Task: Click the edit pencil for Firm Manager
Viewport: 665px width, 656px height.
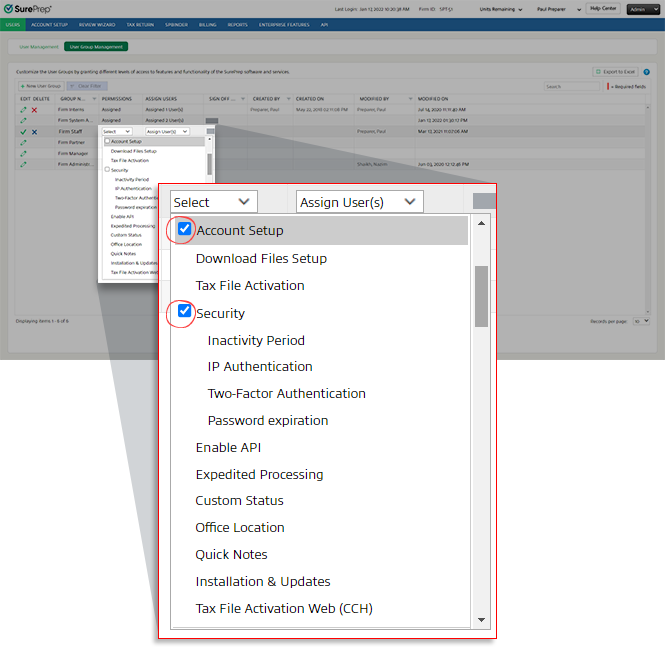Action: [23, 153]
